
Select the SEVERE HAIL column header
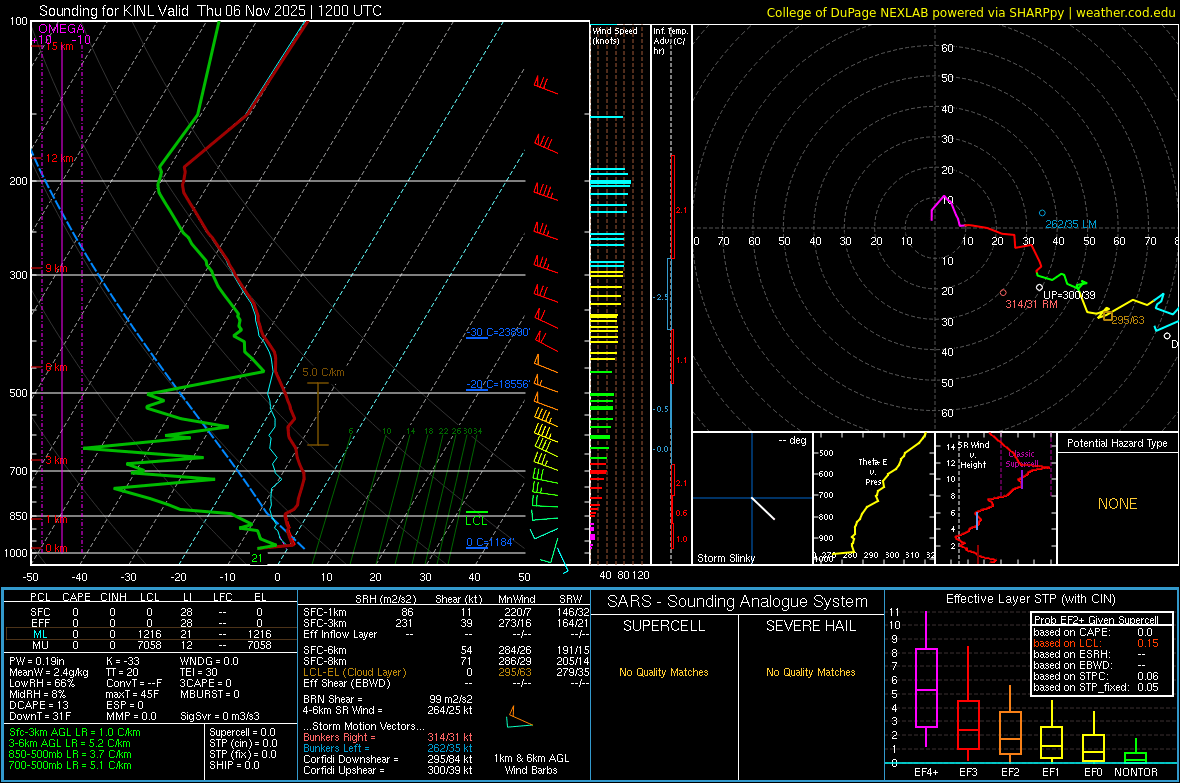click(810, 626)
